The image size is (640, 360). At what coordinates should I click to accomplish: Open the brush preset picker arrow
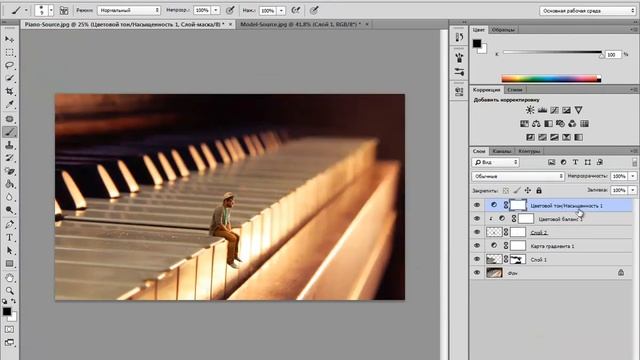pos(51,10)
